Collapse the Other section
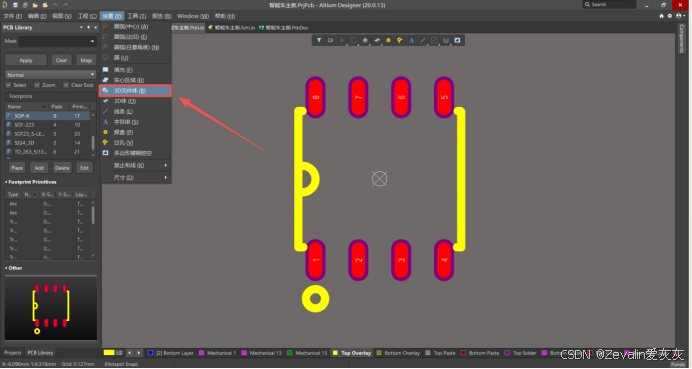 [6, 268]
